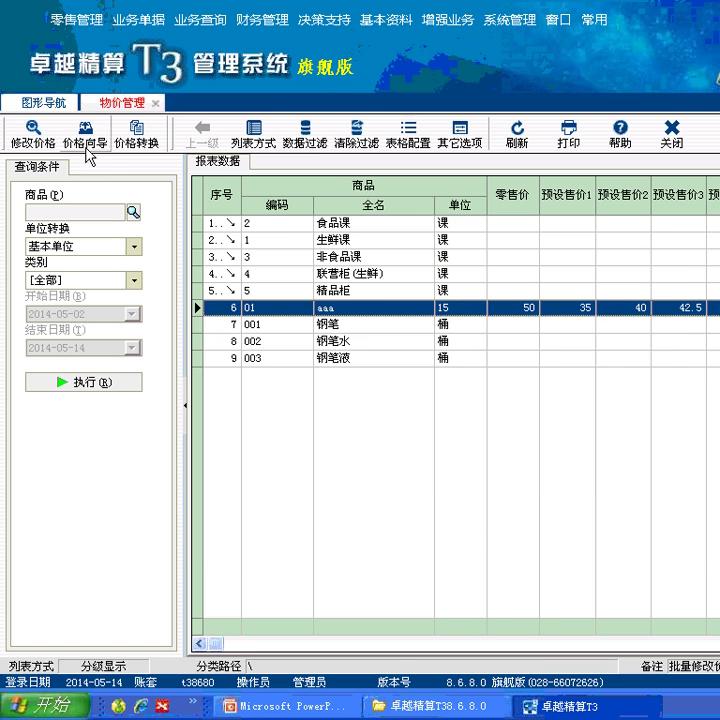Open 表格配置 table configuration
This screenshot has height=720, width=720.
(x=408, y=135)
